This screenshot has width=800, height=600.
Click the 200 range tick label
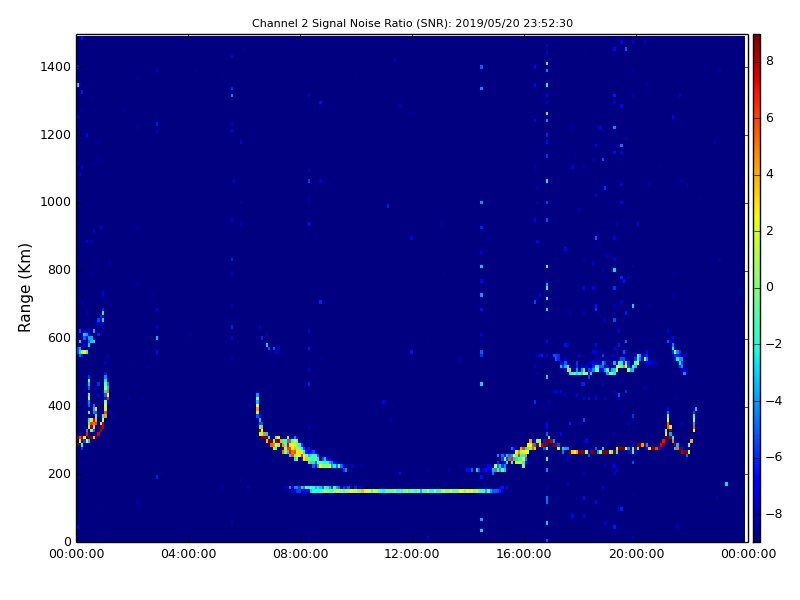(x=59, y=474)
